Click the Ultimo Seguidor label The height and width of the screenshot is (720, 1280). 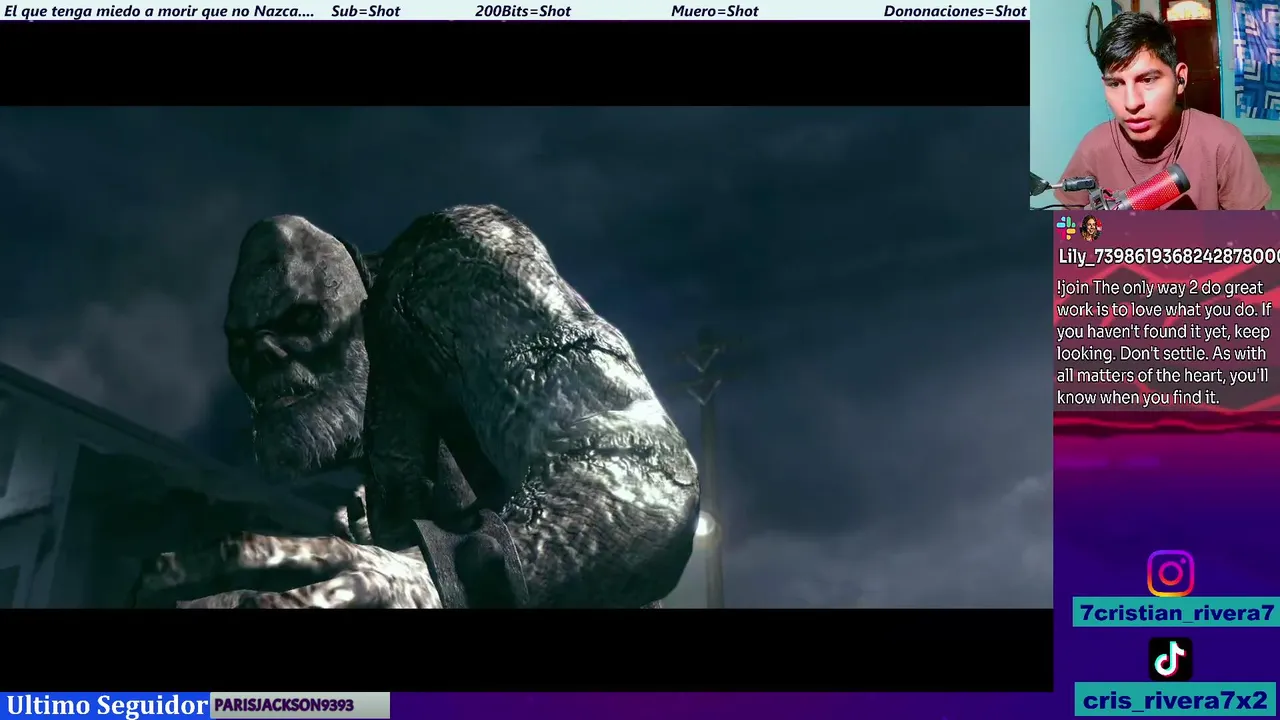(x=107, y=705)
